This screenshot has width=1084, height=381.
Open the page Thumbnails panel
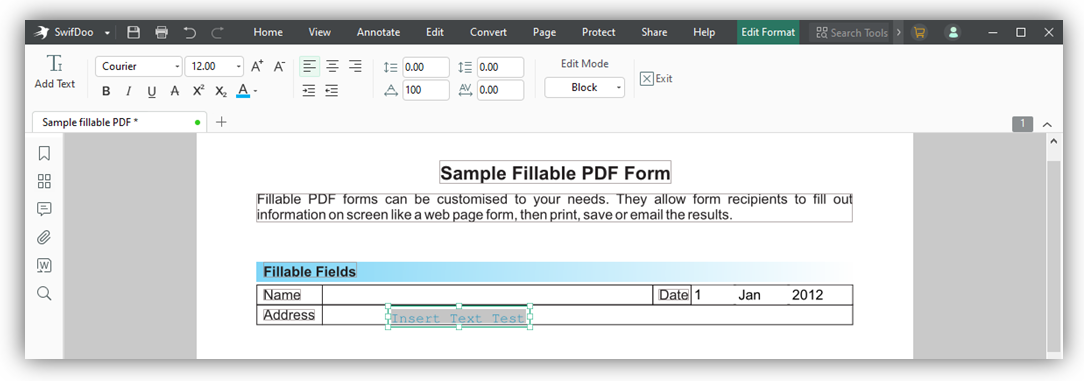pyautogui.click(x=44, y=181)
